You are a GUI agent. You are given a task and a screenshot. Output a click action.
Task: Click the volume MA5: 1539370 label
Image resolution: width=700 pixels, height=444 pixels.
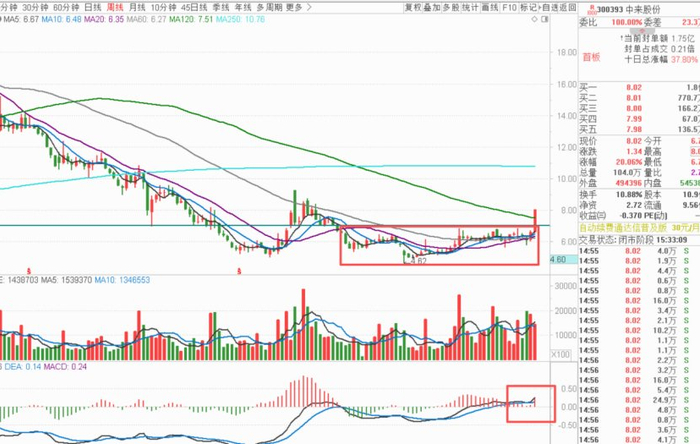(66, 280)
